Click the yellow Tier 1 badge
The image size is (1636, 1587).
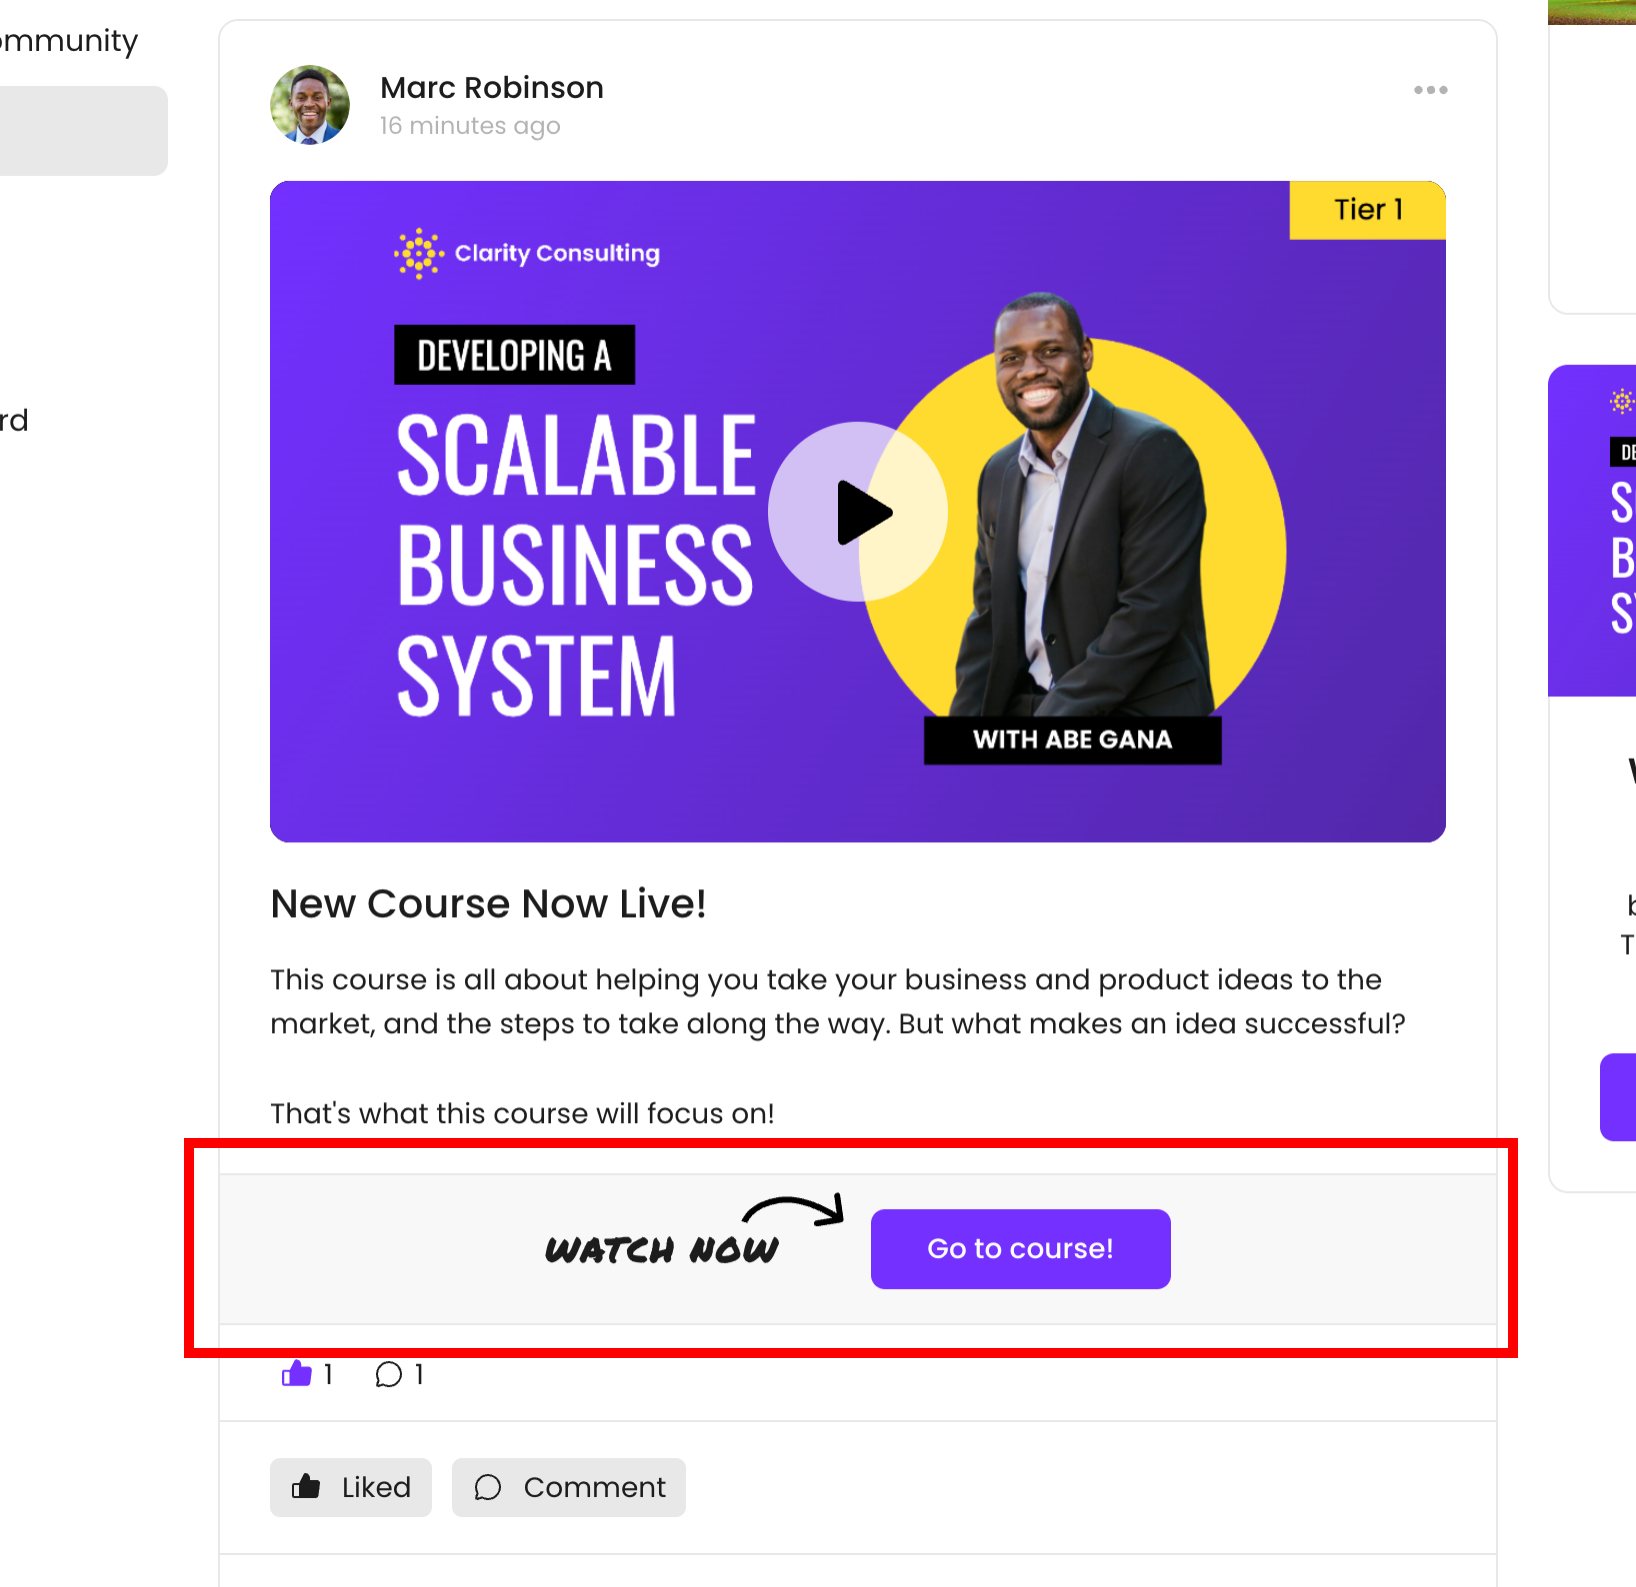coord(1367,210)
